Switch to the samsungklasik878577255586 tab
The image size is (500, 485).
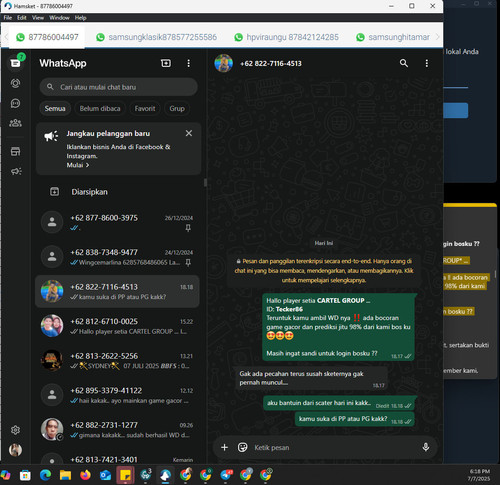[156, 37]
